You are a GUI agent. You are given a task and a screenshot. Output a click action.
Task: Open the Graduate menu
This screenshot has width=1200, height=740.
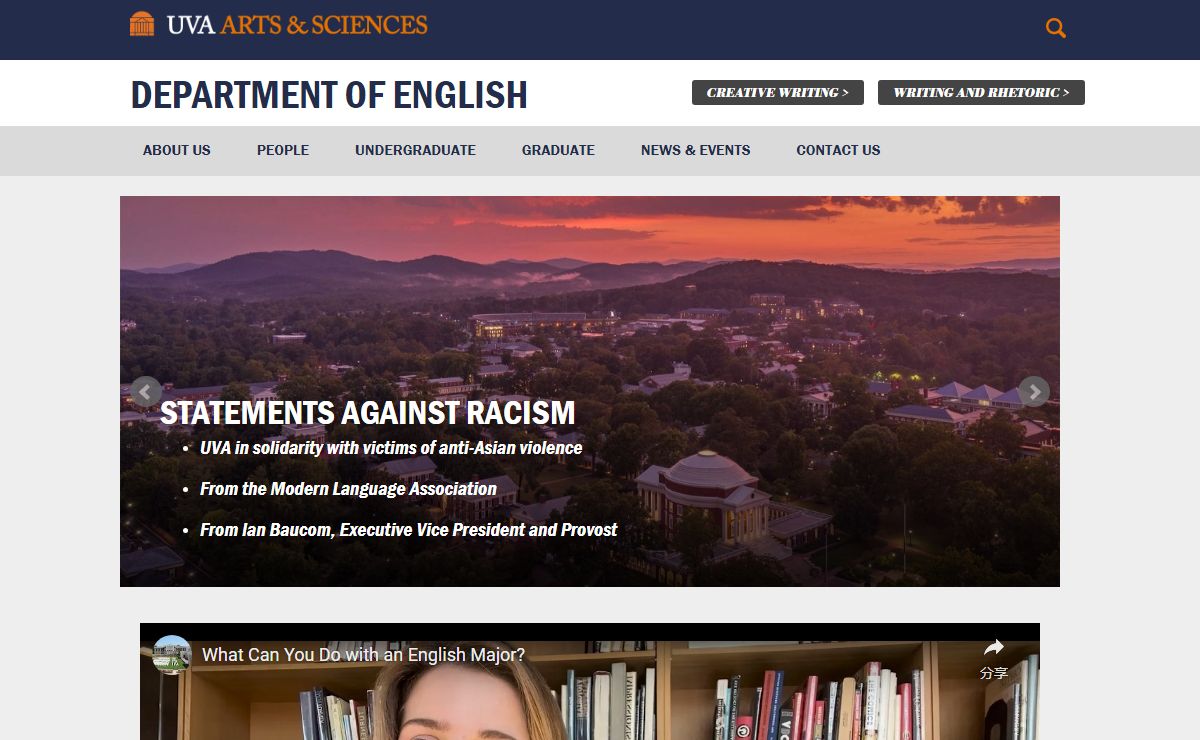(558, 150)
